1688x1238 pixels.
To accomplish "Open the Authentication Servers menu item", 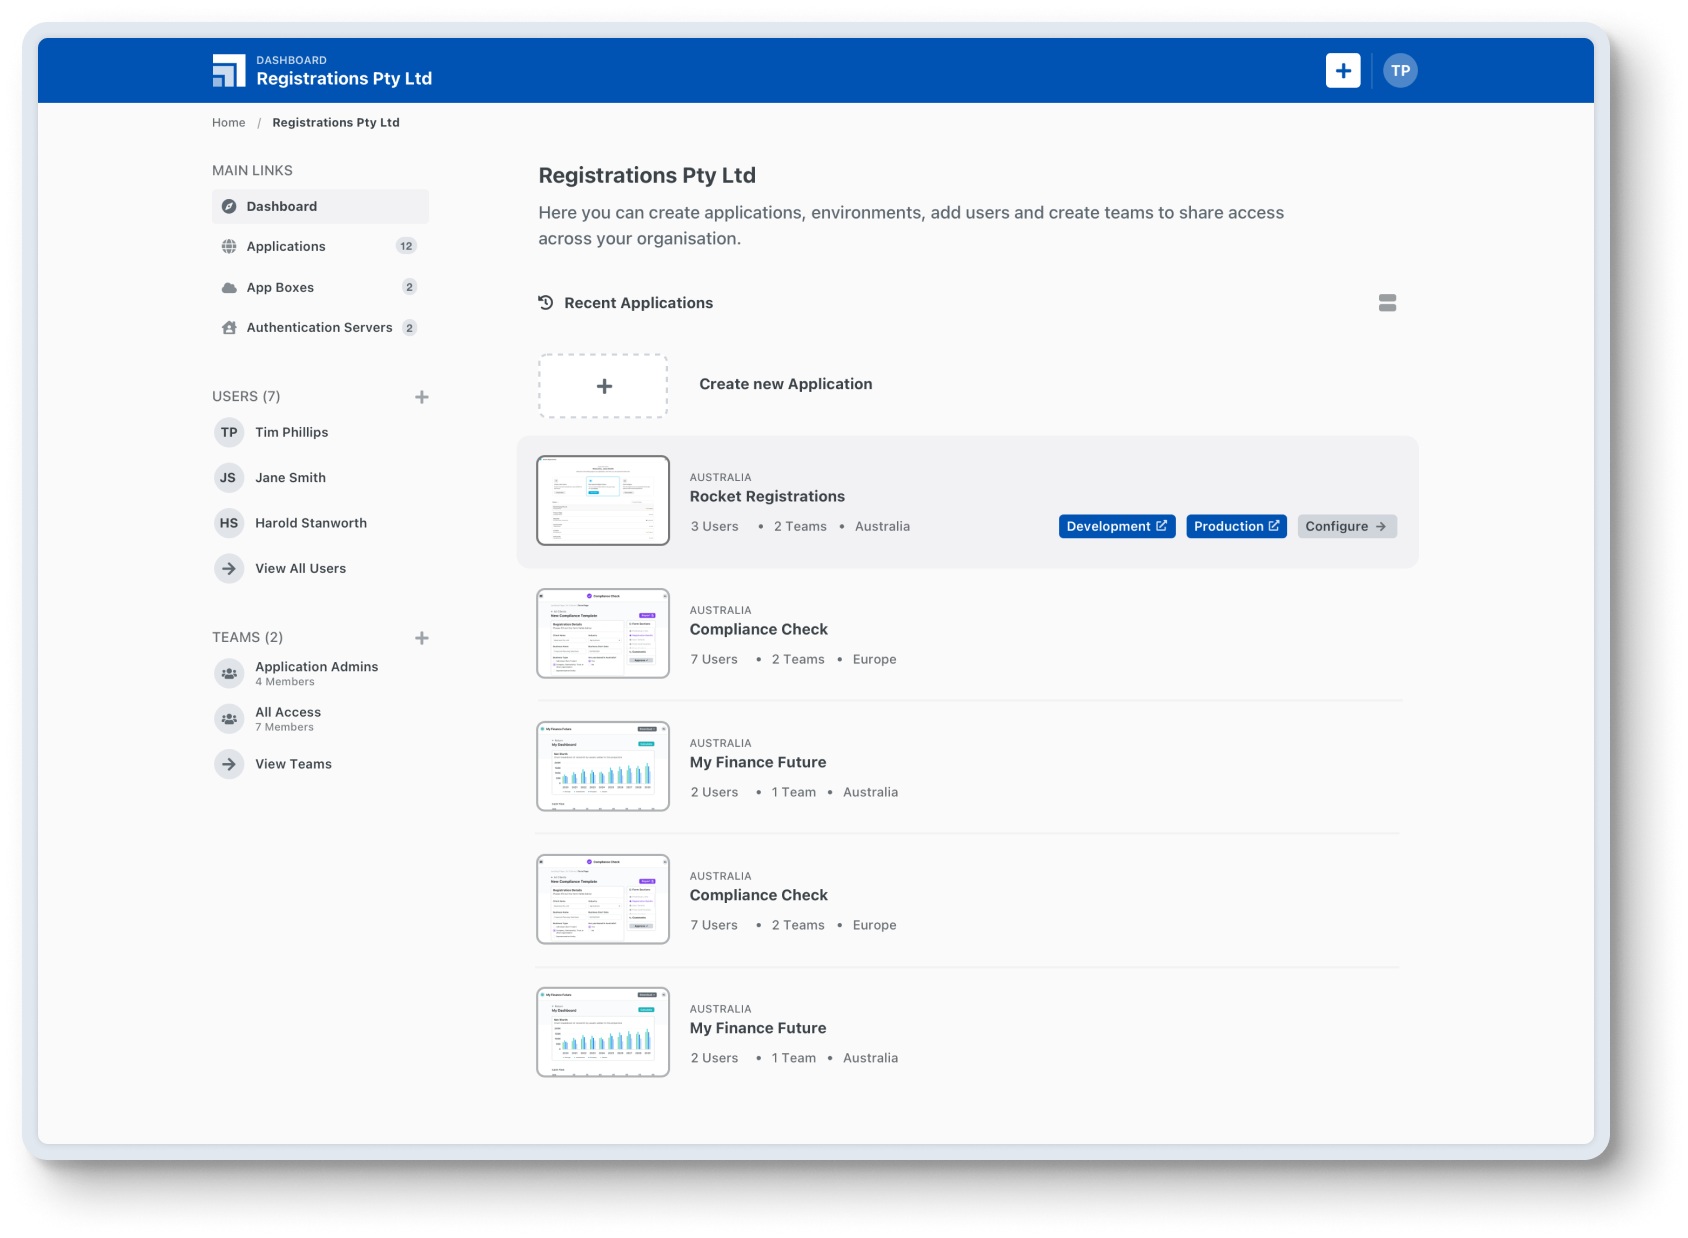I will [x=320, y=327].
